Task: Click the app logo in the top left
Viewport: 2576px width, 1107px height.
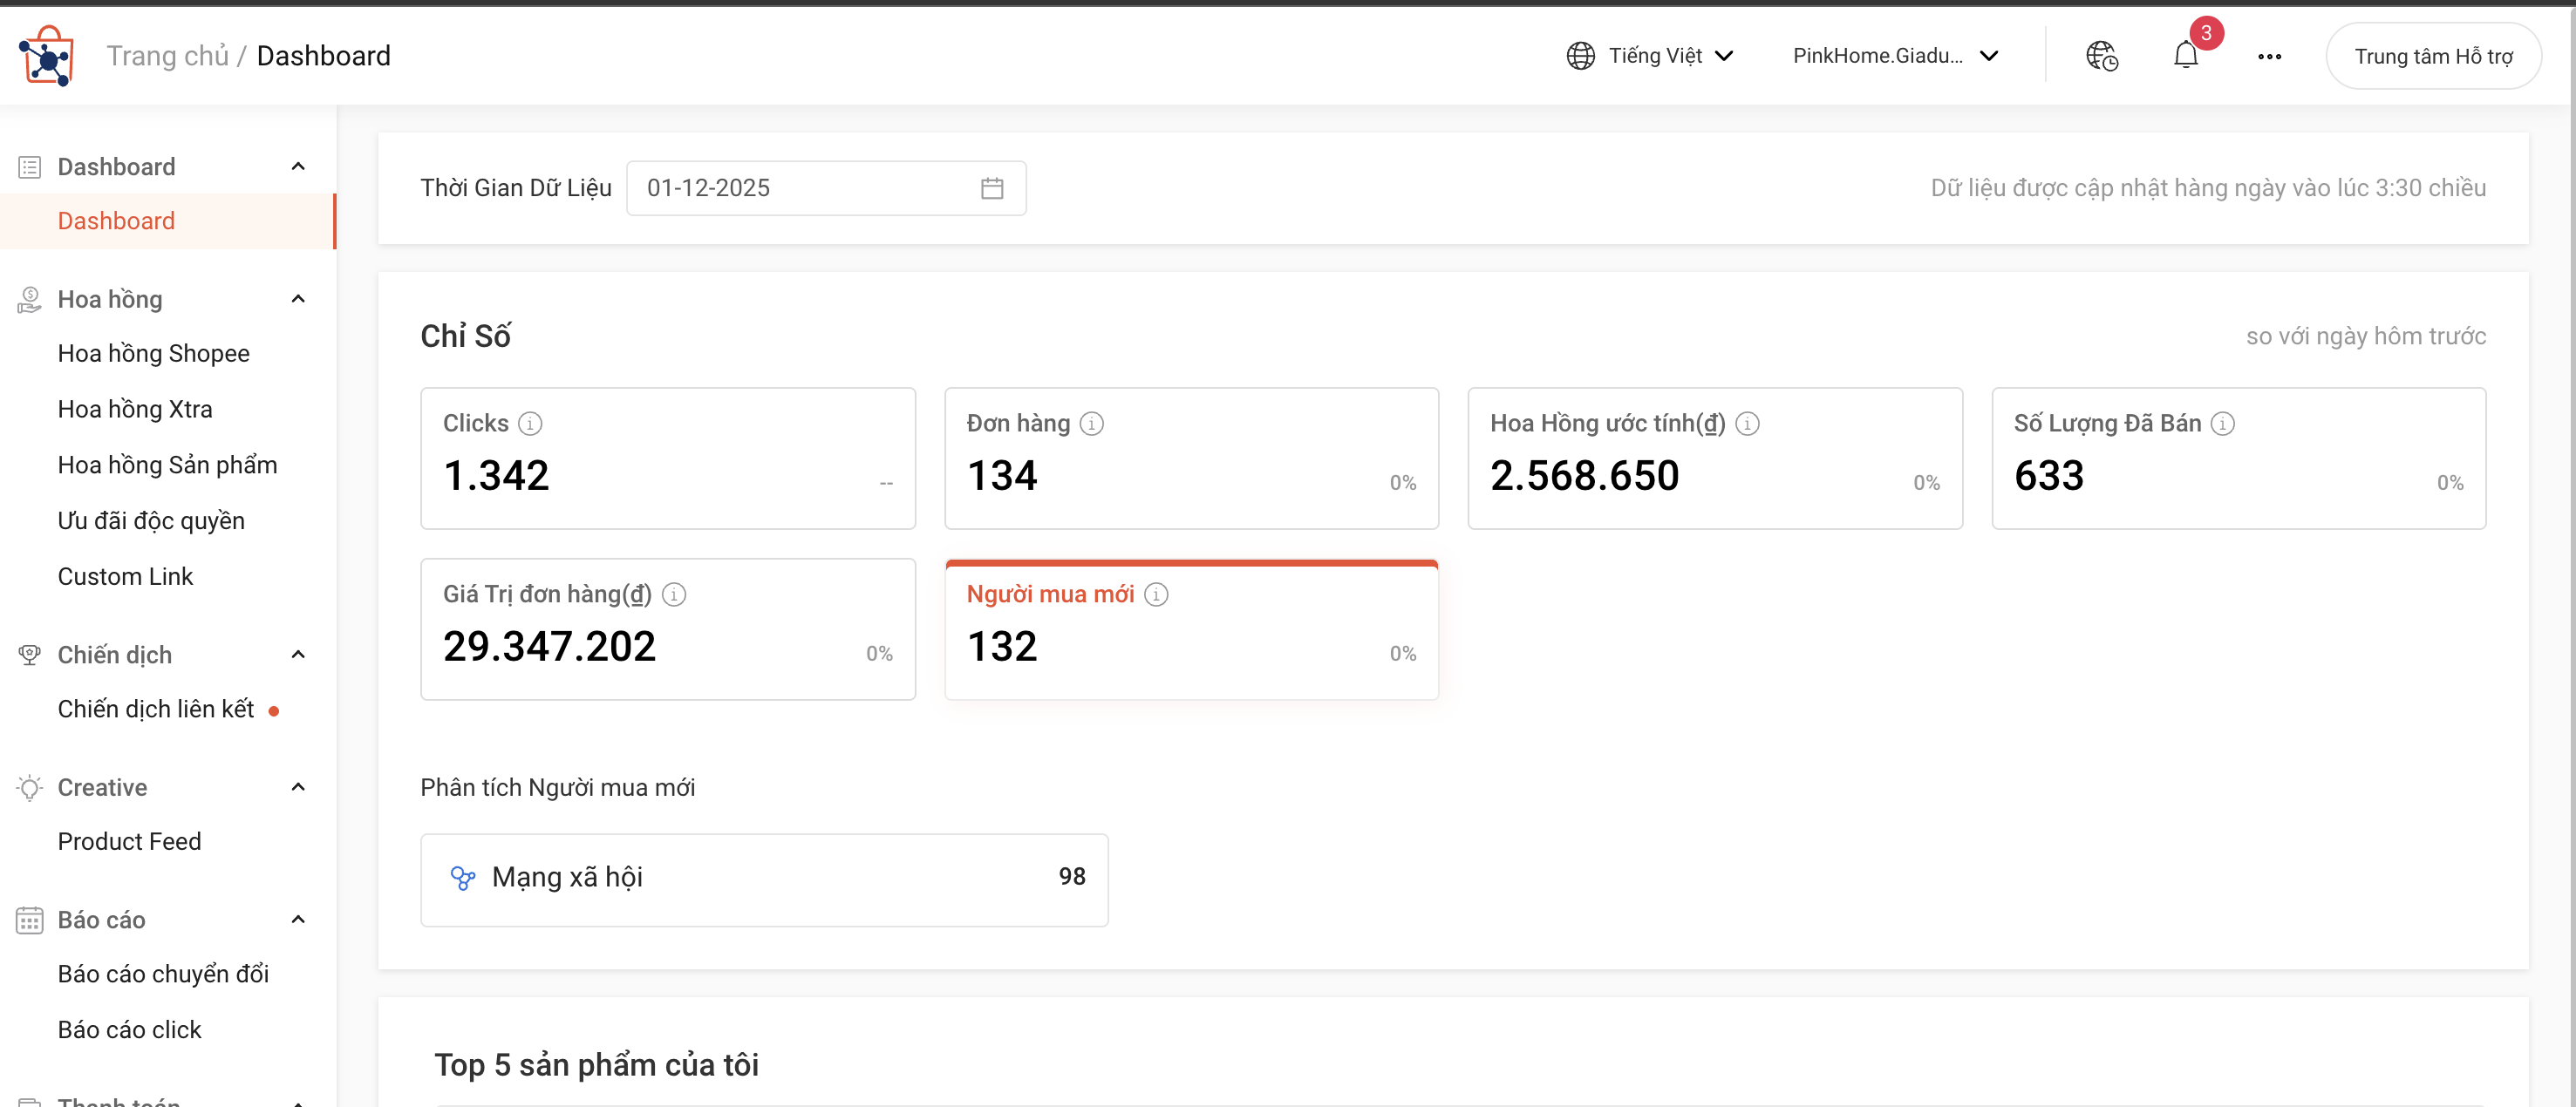Action: pos(46,55)
